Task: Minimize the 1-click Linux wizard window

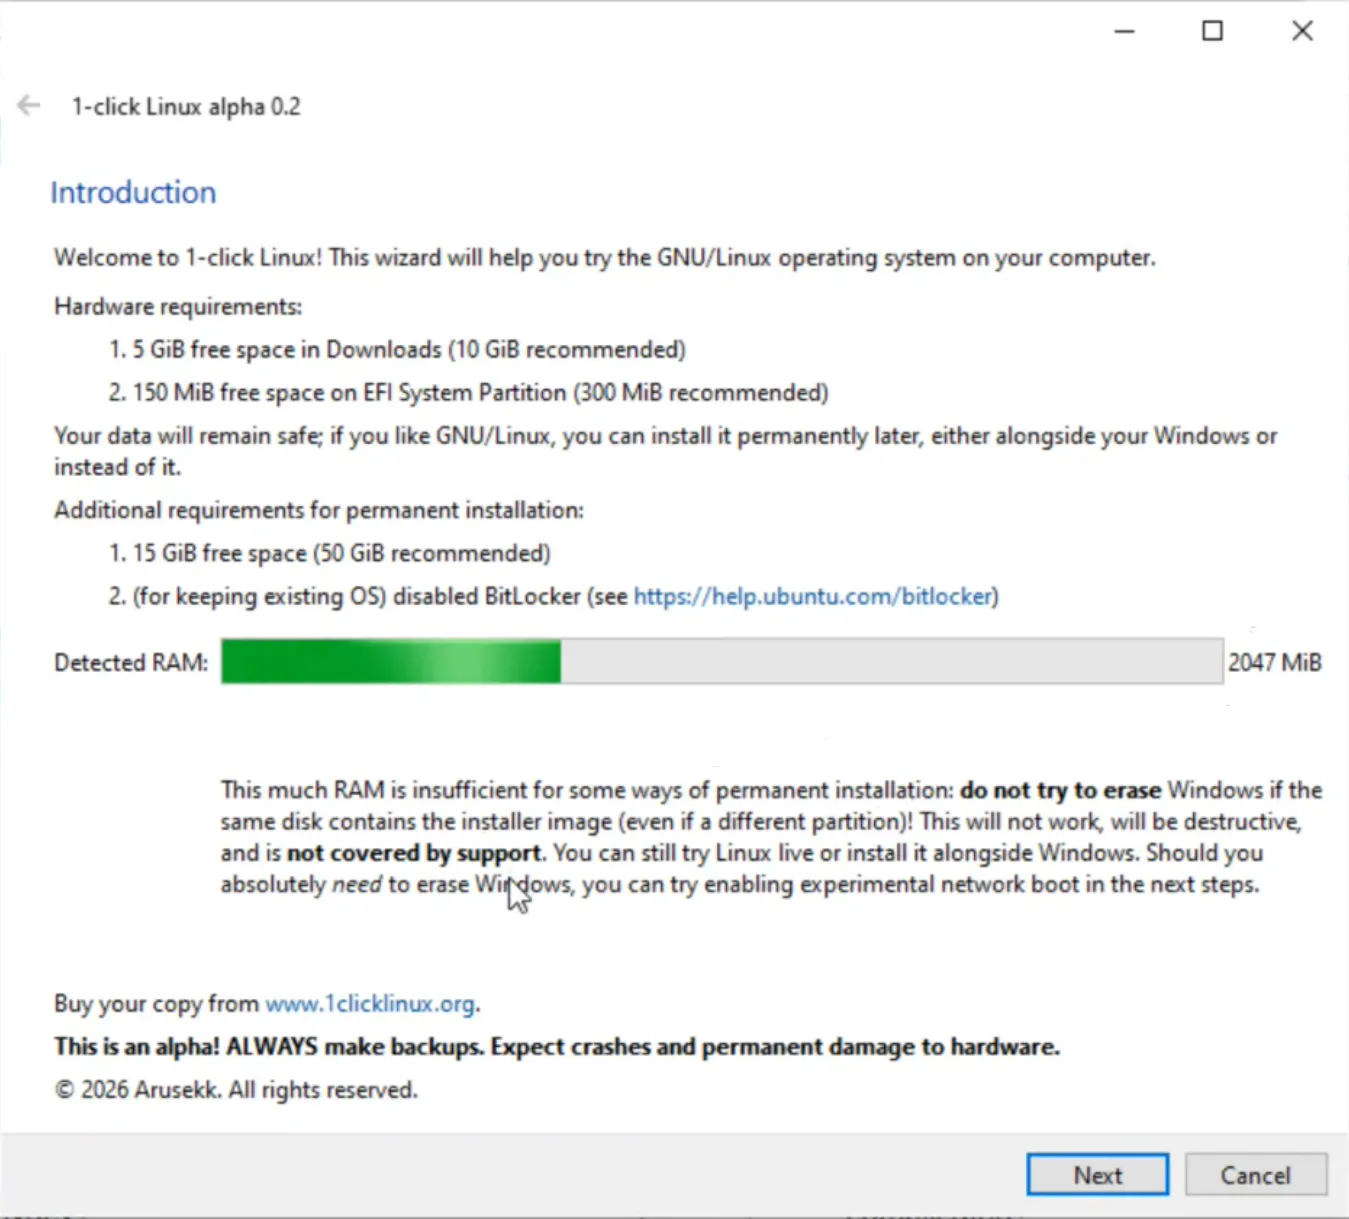Action: click(x=1125, y=31)
